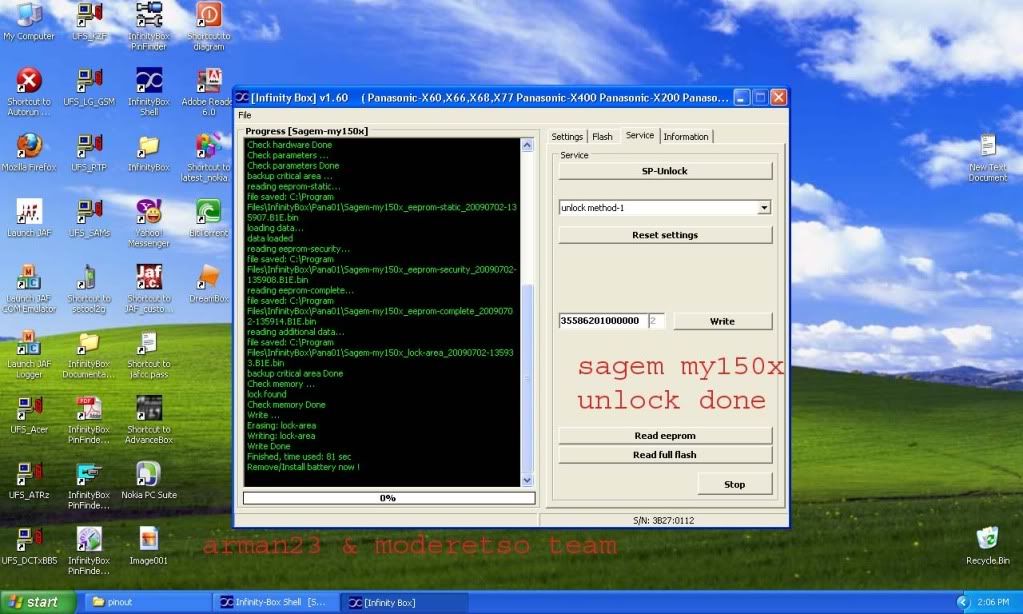The image size is (1023, 614).
Task: Click the Write button
Action: pyautogui.click(x=722, y=321)
